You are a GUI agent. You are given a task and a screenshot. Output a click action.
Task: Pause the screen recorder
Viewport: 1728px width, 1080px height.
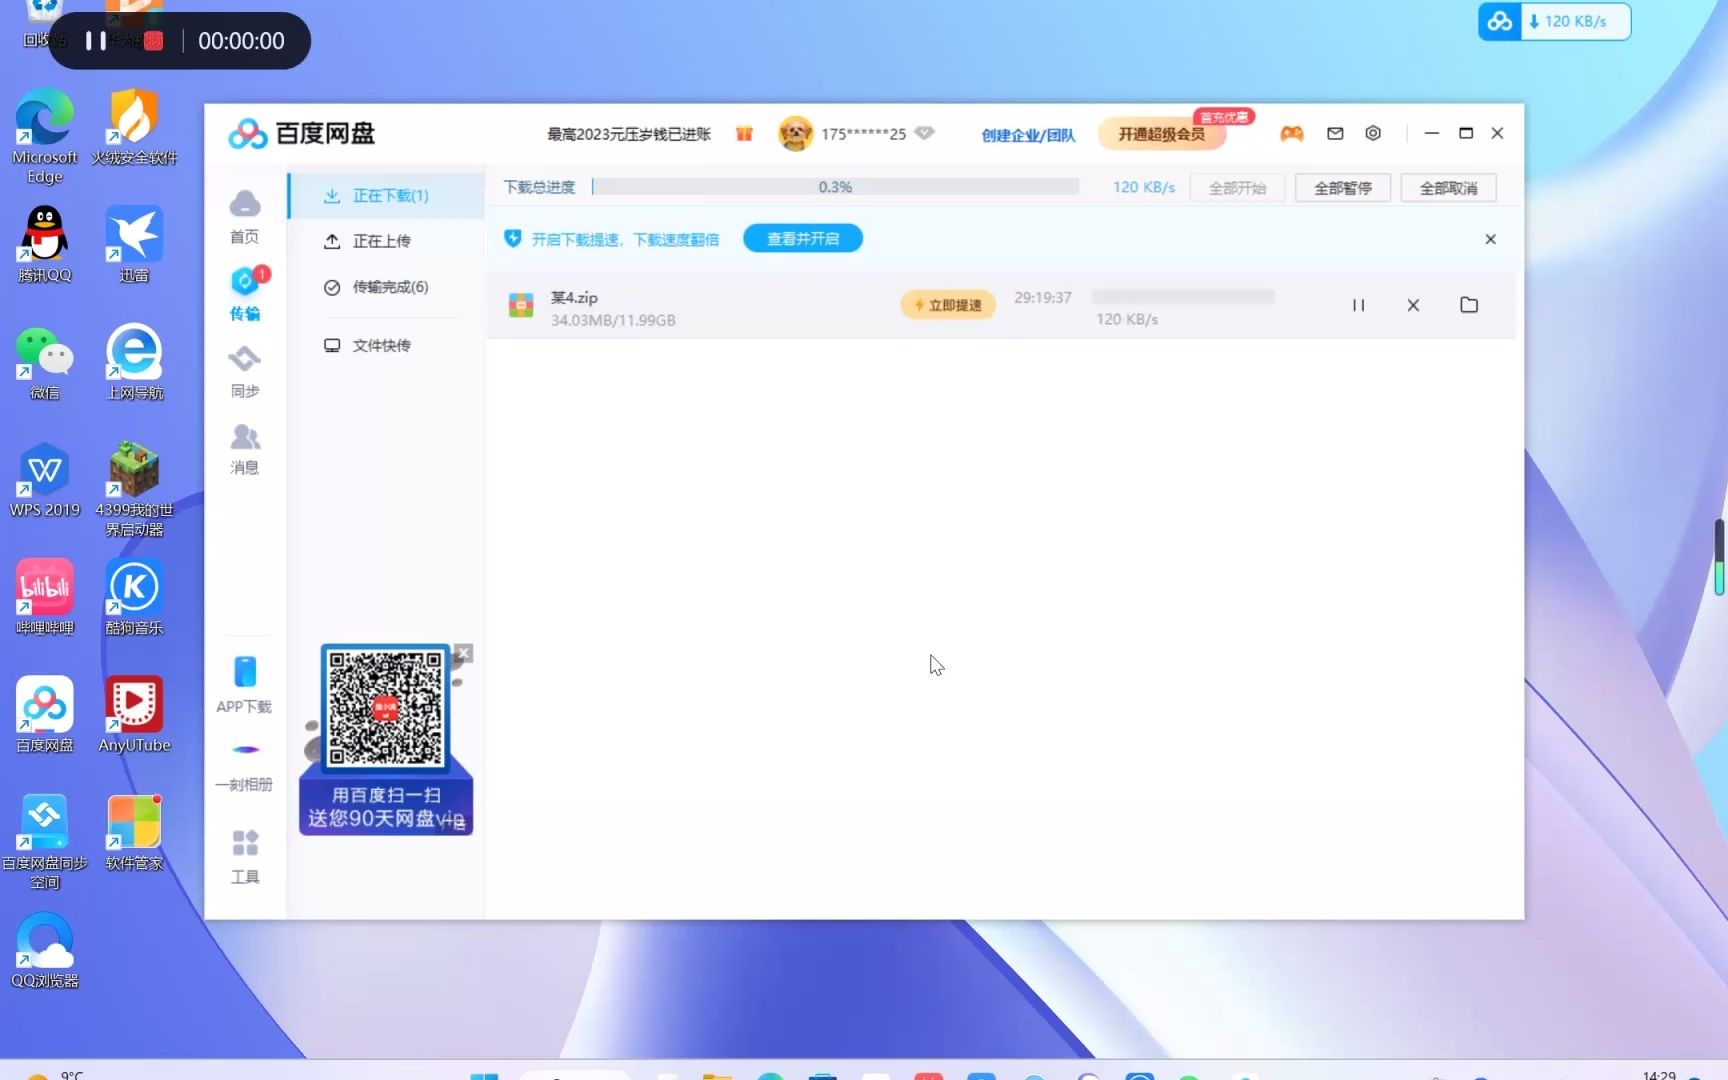coord(96,41)
